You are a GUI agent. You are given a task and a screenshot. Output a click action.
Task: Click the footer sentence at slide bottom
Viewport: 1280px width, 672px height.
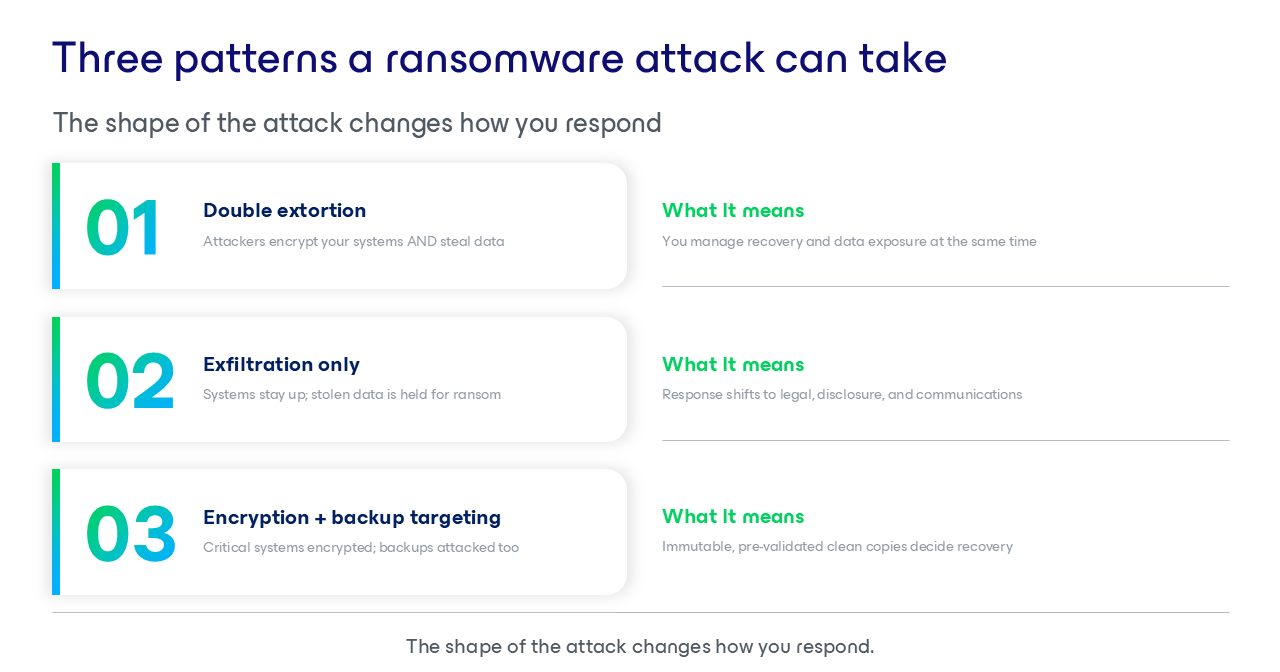640,646
